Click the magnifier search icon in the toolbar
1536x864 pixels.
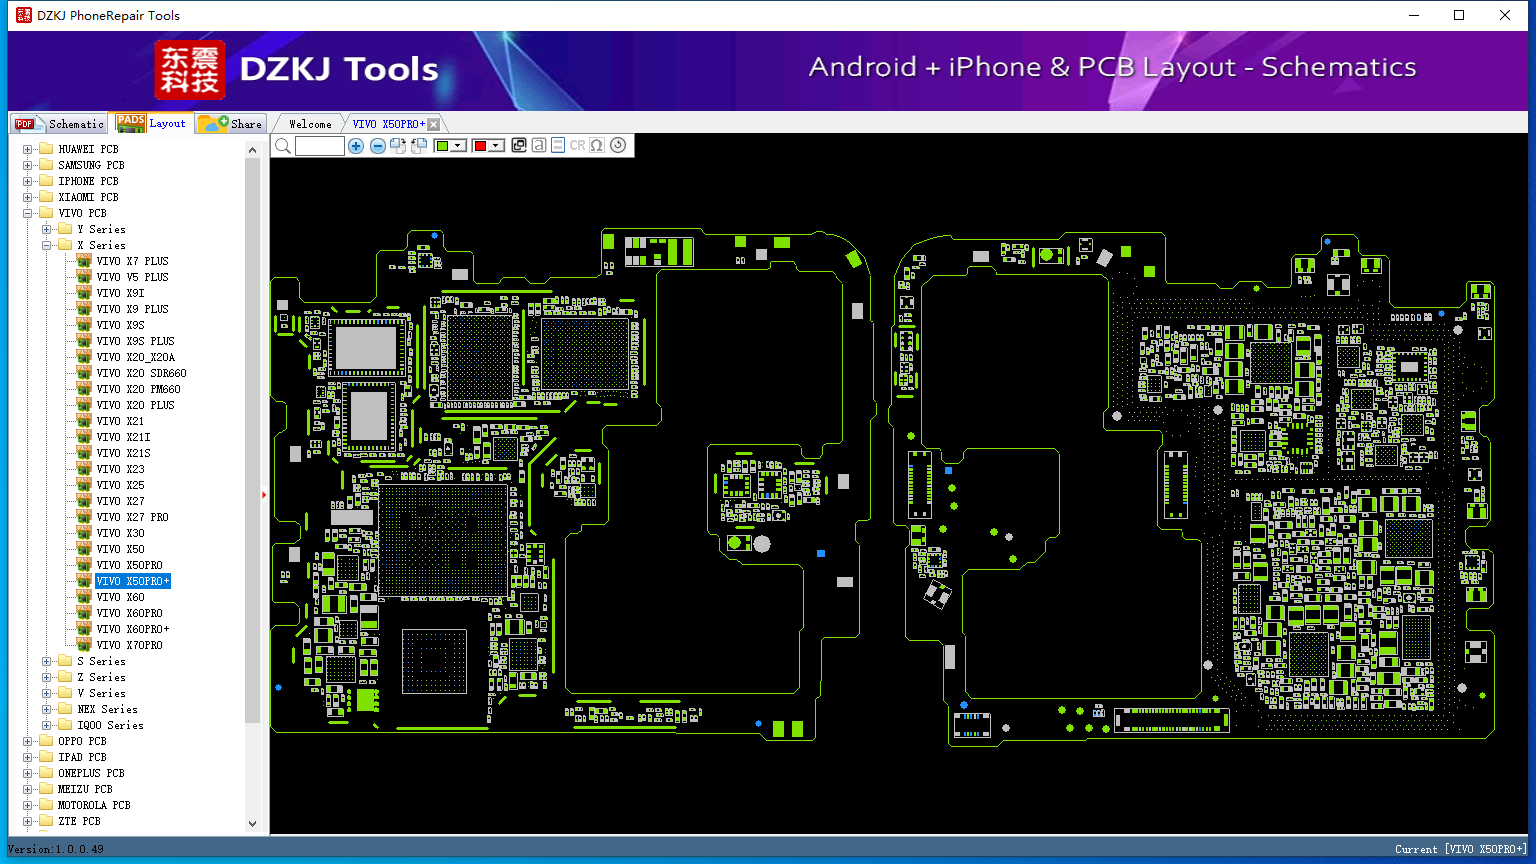coord(283,146)
